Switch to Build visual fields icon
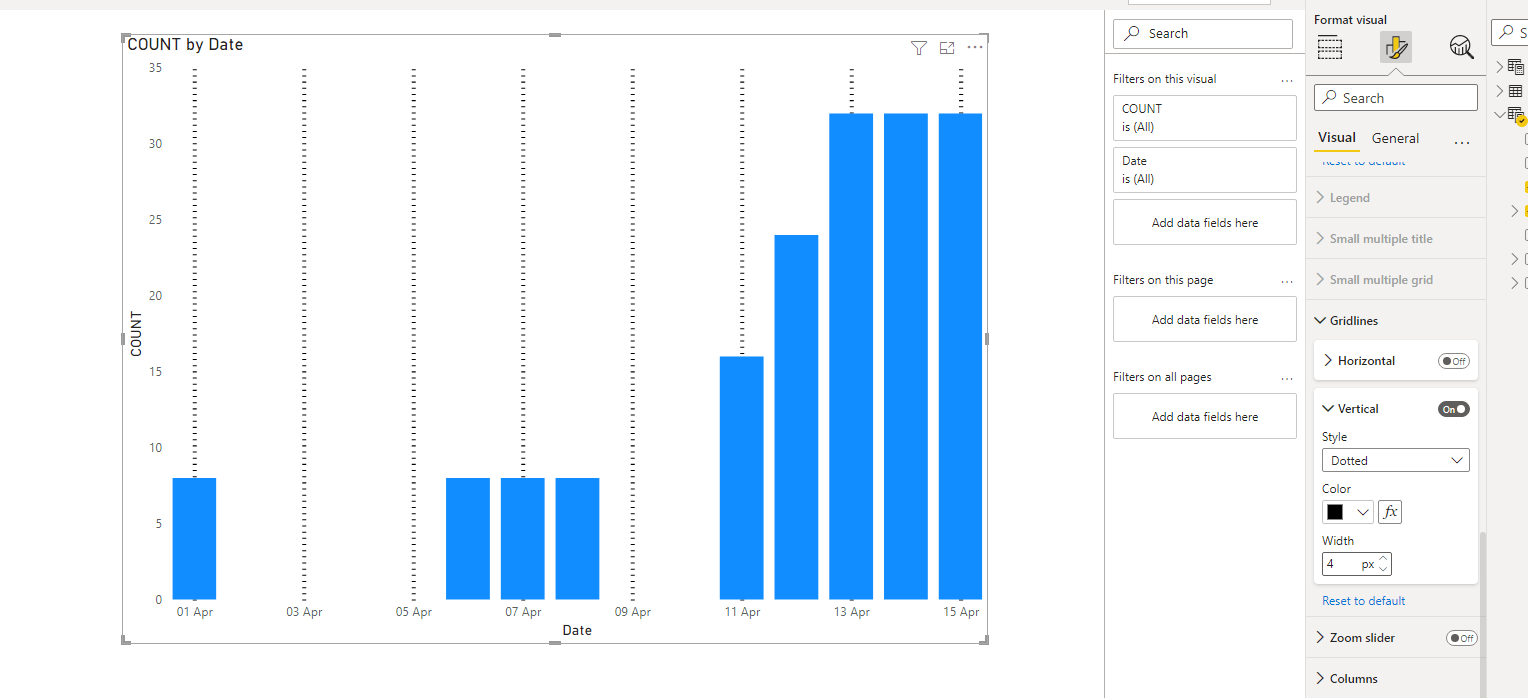Image resolution: width=1528 pixels, height=698 pixels. click(1330, 47)
